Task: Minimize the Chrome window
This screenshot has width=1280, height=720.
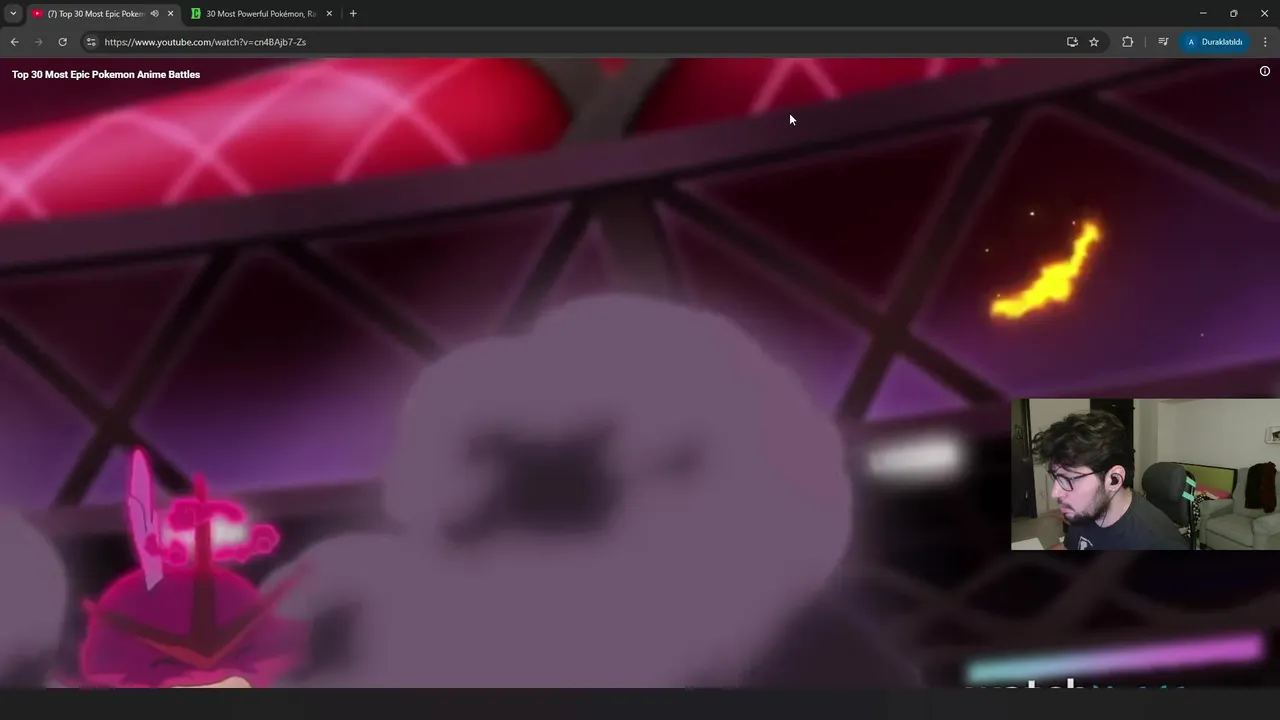Action: click(x=1203, y=13)
